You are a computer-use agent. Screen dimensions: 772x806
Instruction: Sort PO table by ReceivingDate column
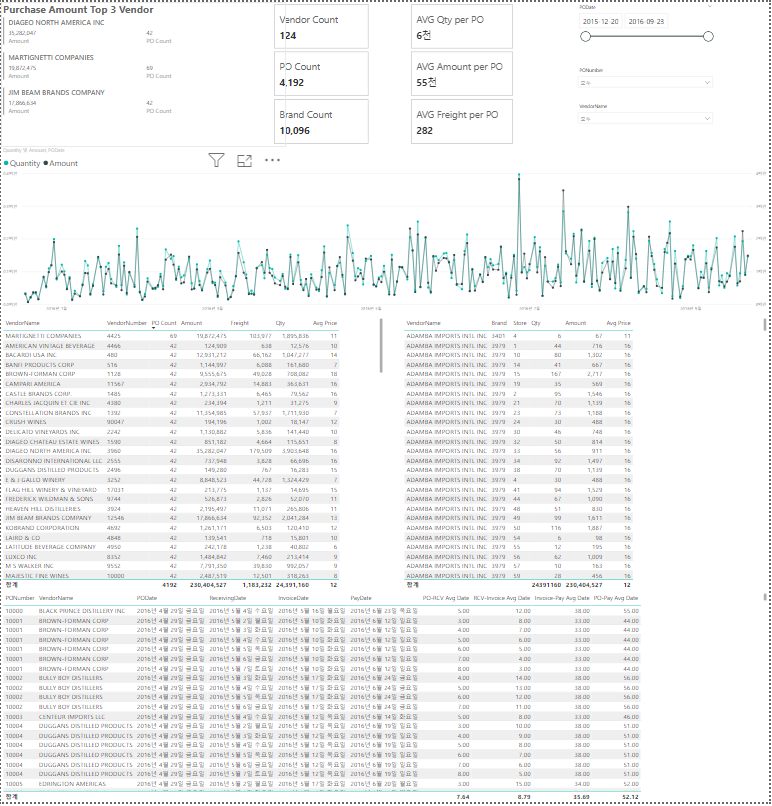(x=228, y=598)
